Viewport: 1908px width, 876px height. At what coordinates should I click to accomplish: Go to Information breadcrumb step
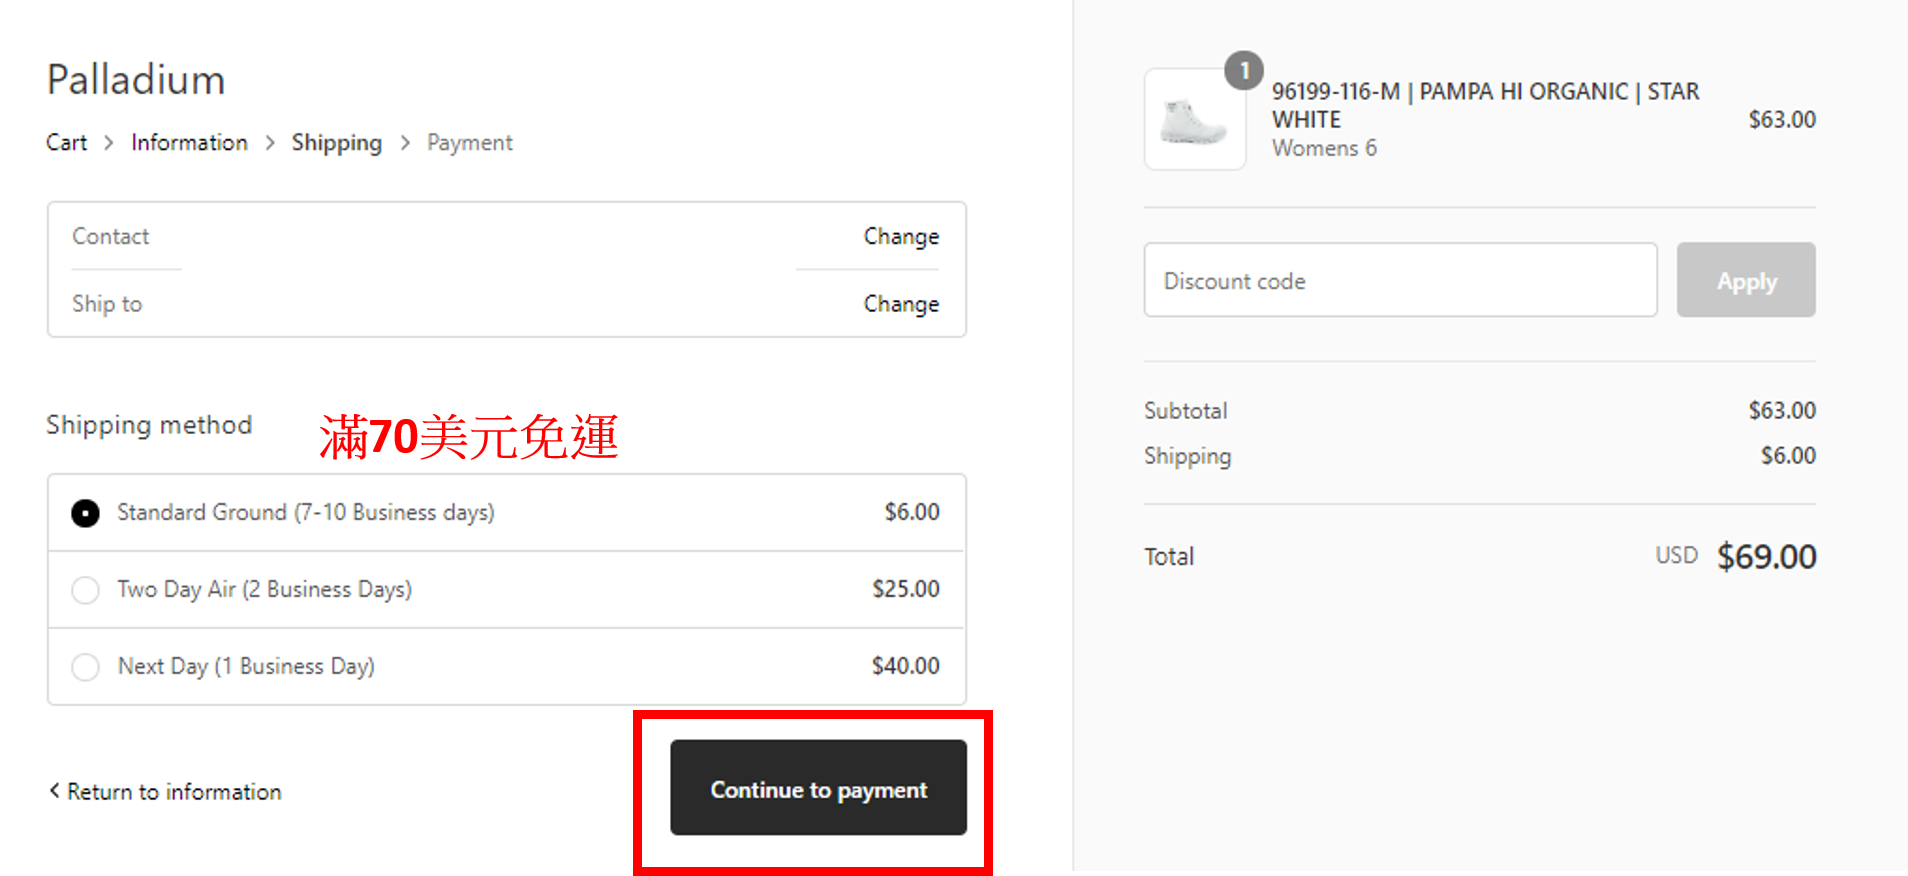click(x=189, y=143)
